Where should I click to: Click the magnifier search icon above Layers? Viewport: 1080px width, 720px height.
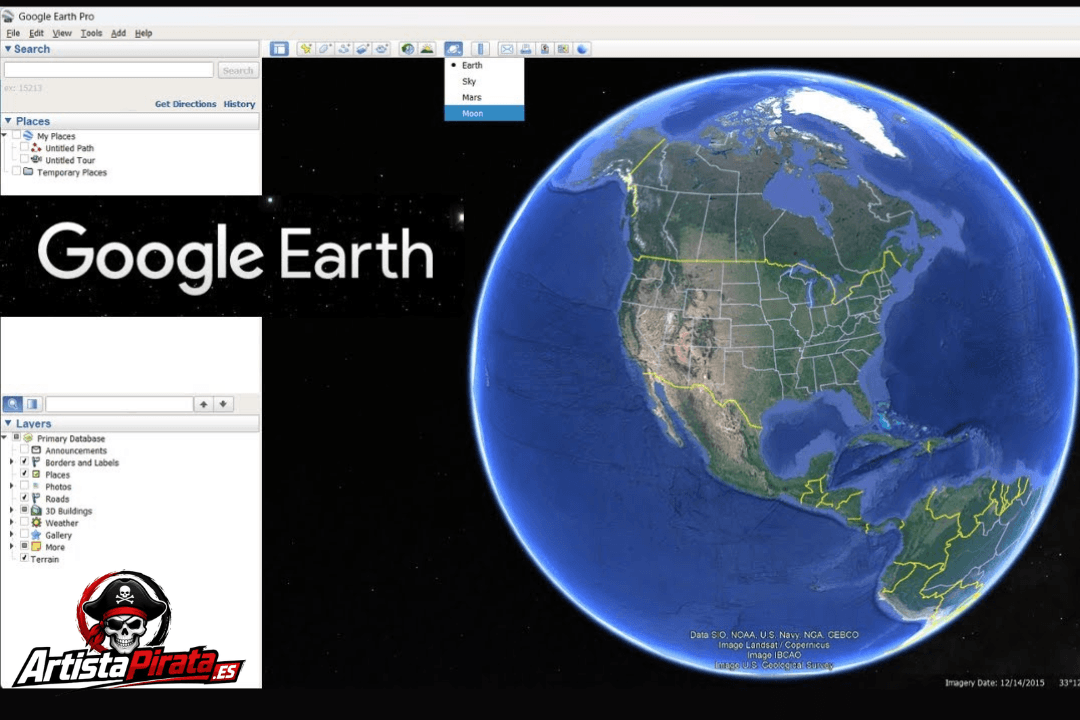click(13, 404)
